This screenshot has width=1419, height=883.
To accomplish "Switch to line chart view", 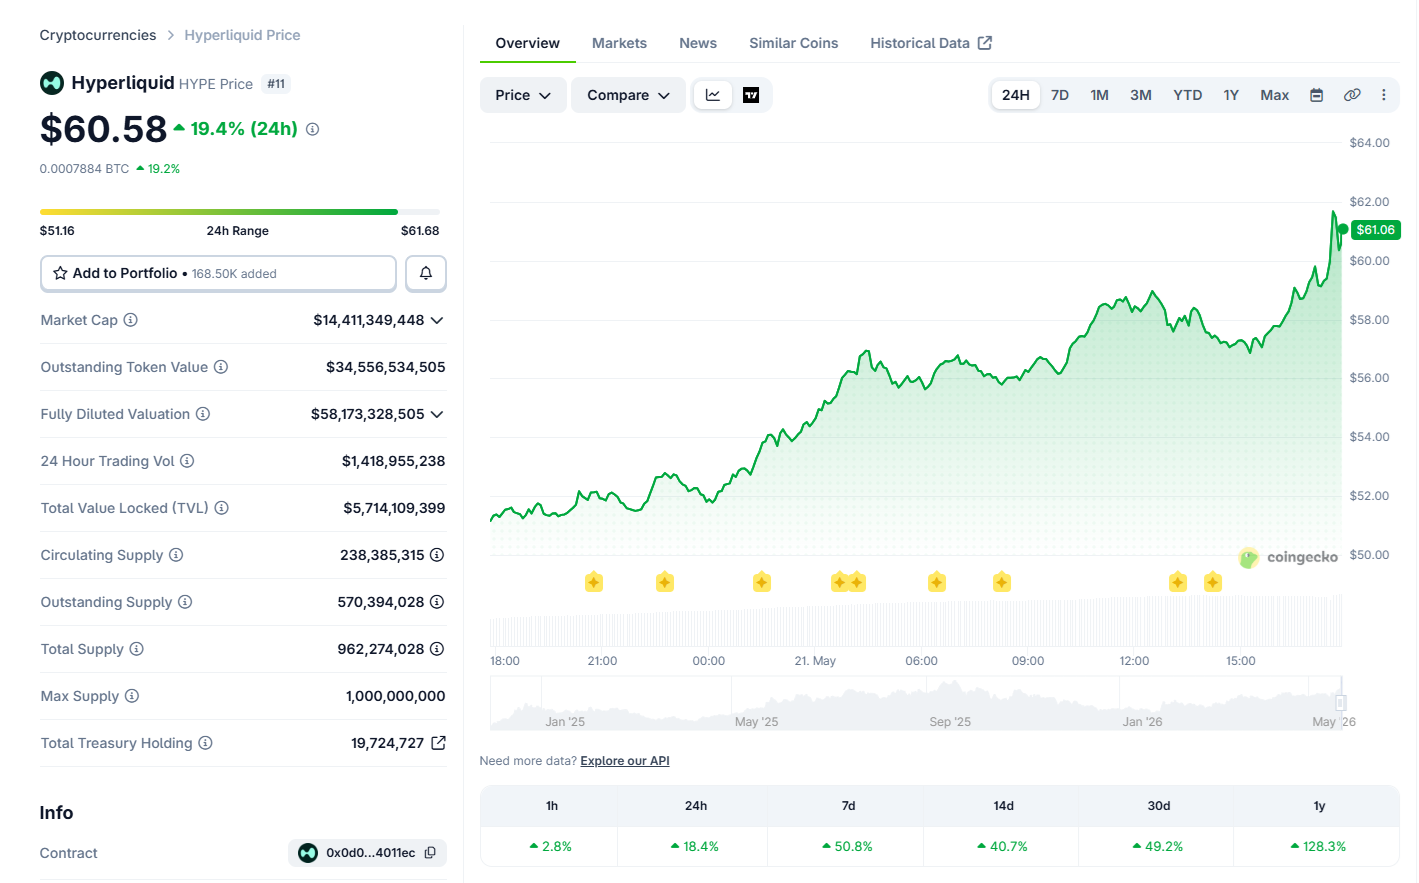I will (713, 95).
